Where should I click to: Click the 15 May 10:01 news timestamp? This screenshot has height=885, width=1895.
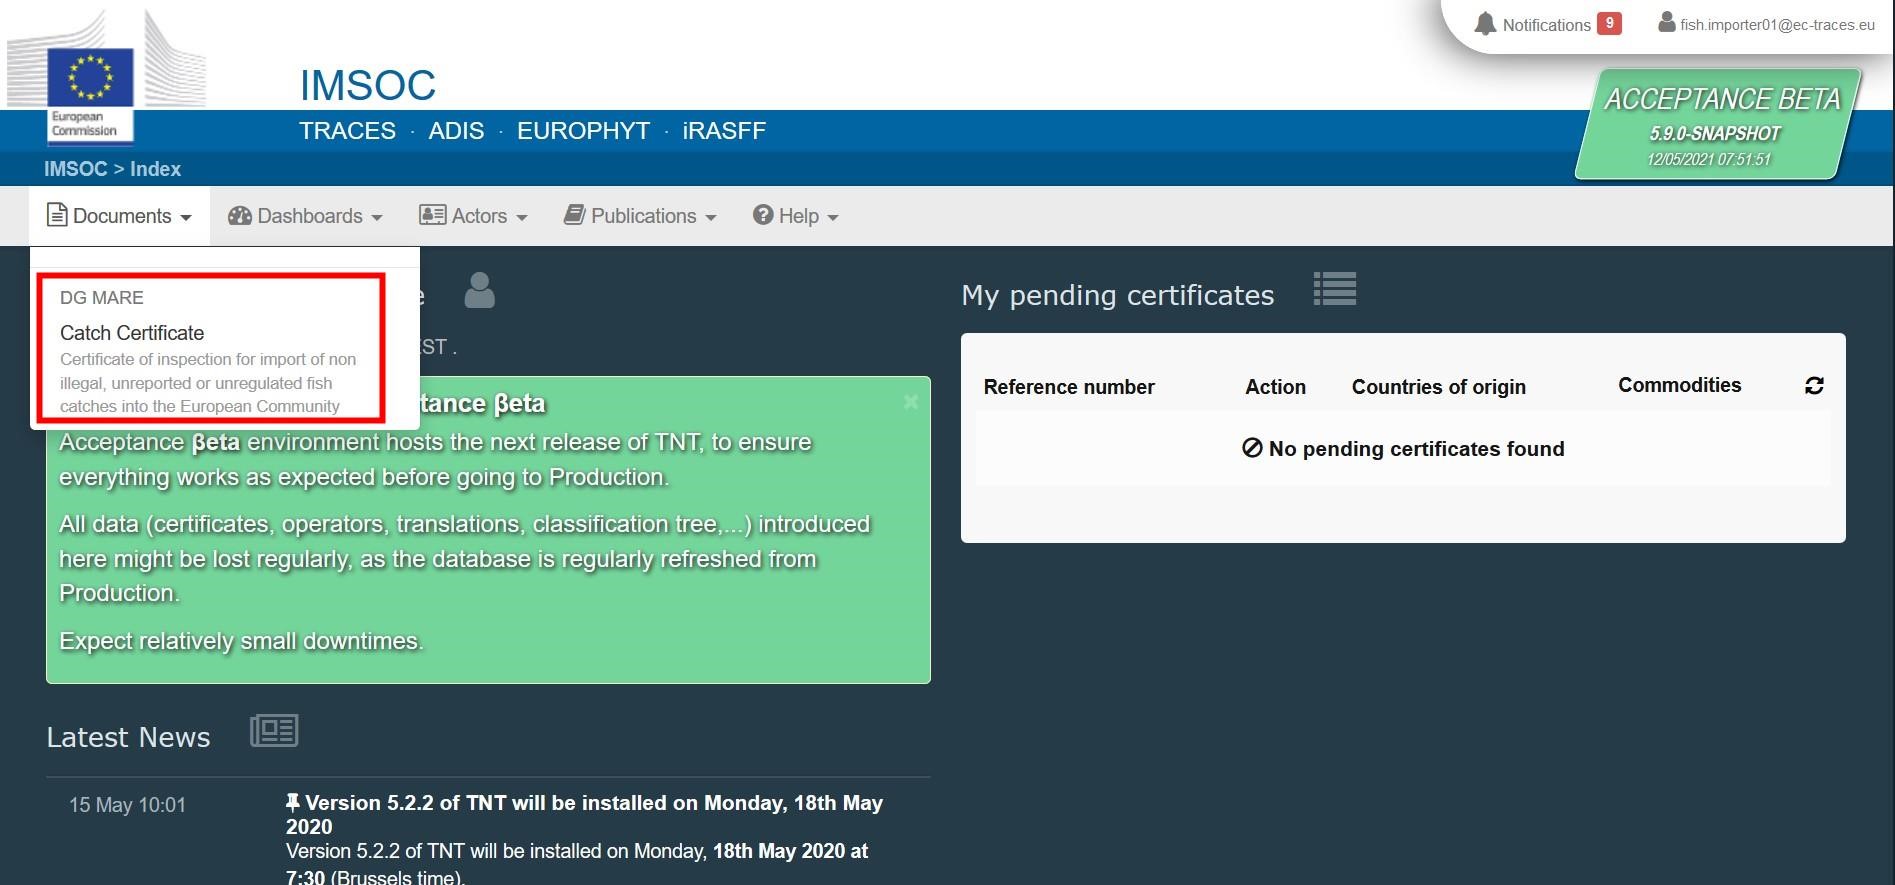pyautogui.click(x=127, y=805)
